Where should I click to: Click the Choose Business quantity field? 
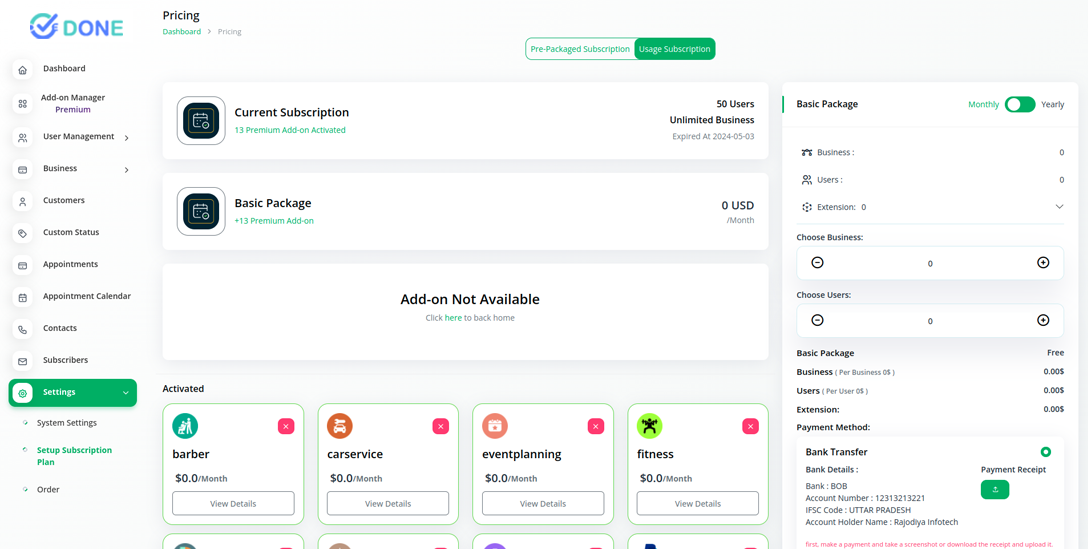point(930,263)
